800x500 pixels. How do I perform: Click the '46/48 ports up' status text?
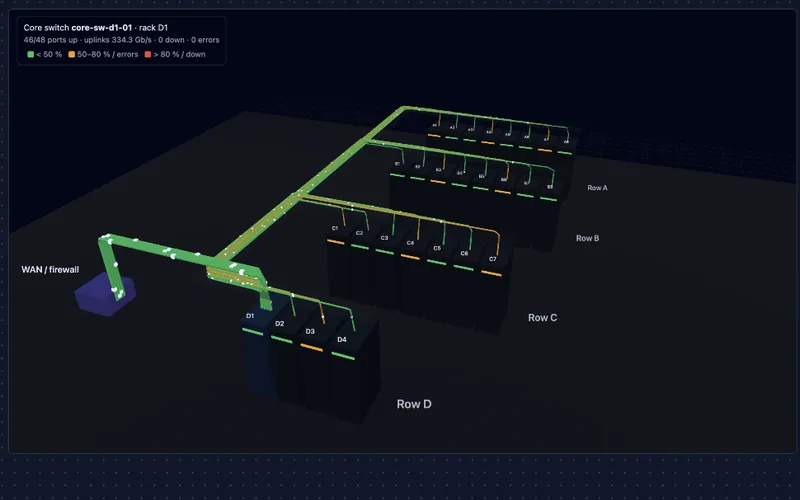click(x=51, y=40)
